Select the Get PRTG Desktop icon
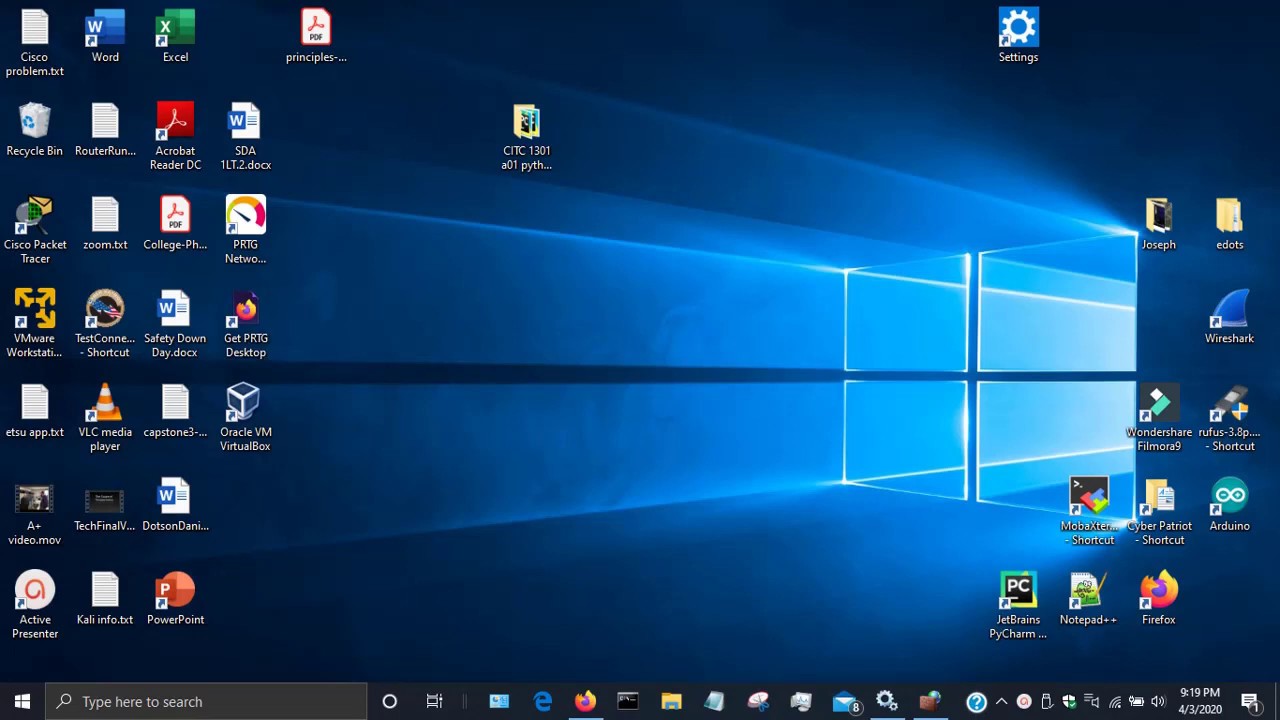 245,325
